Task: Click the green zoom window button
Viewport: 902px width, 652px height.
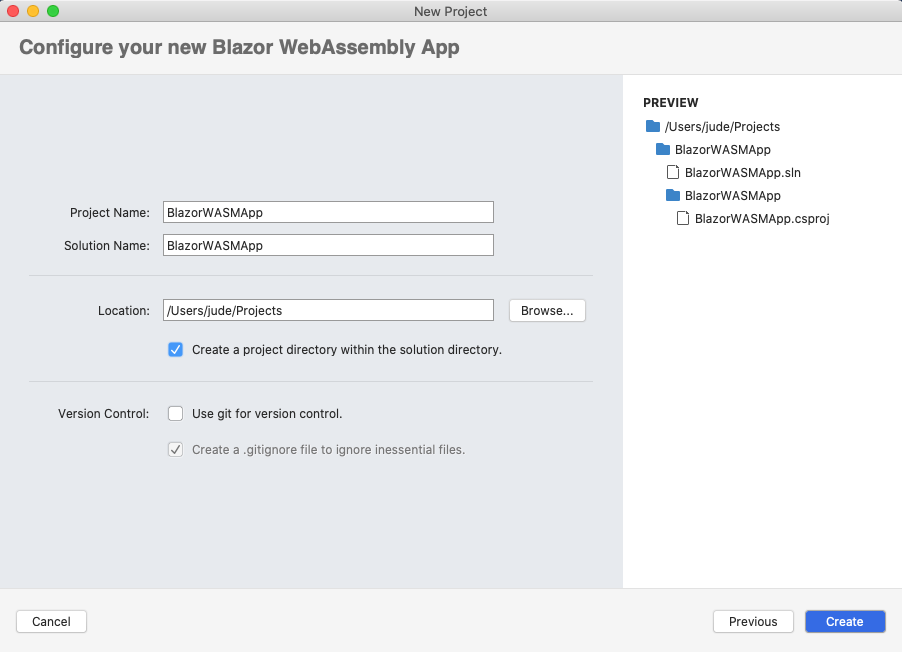Action: pos(53,11)
